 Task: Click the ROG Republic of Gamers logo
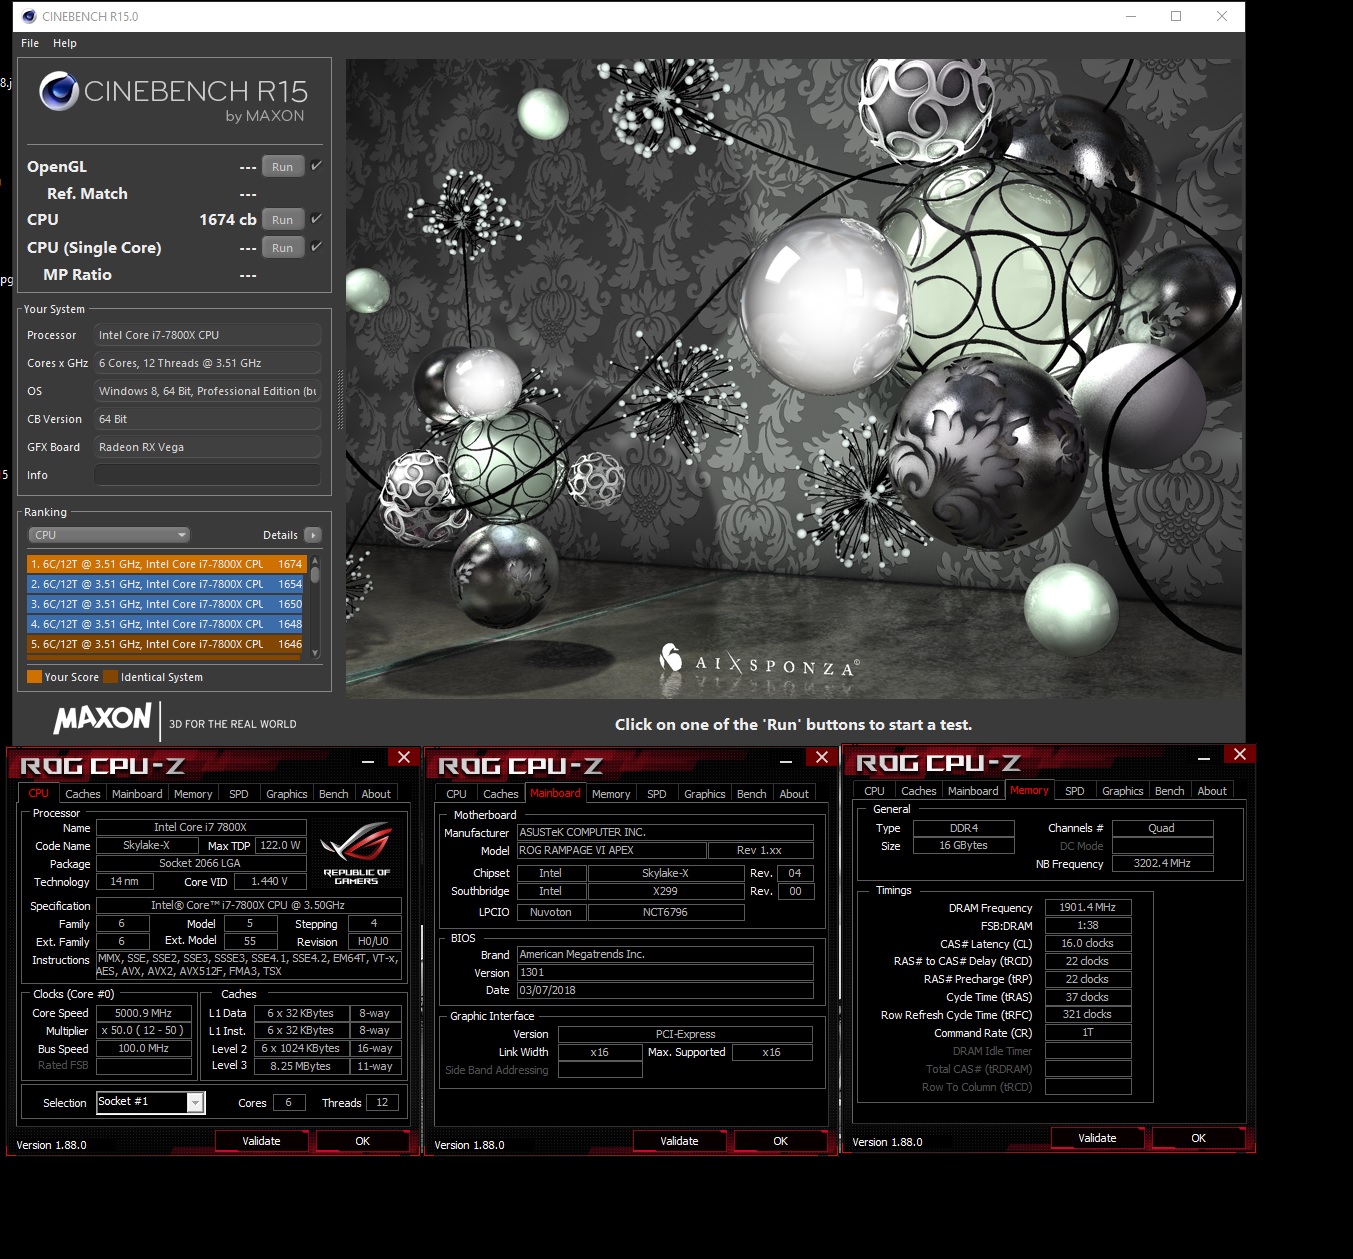coord(356,852)
